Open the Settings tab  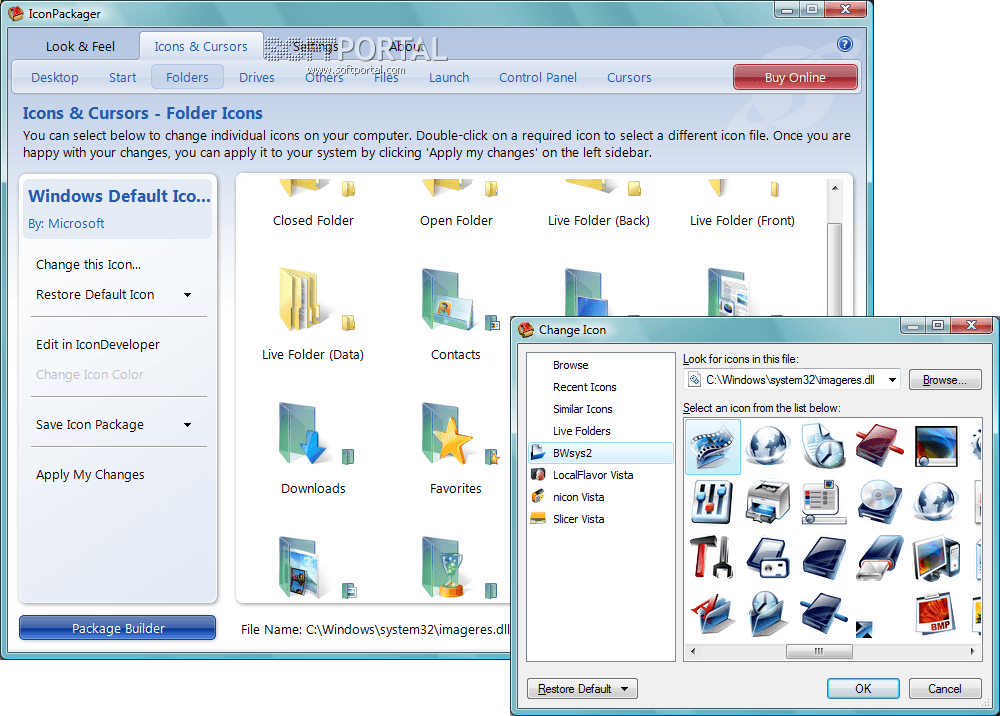[x=315, y=47]
